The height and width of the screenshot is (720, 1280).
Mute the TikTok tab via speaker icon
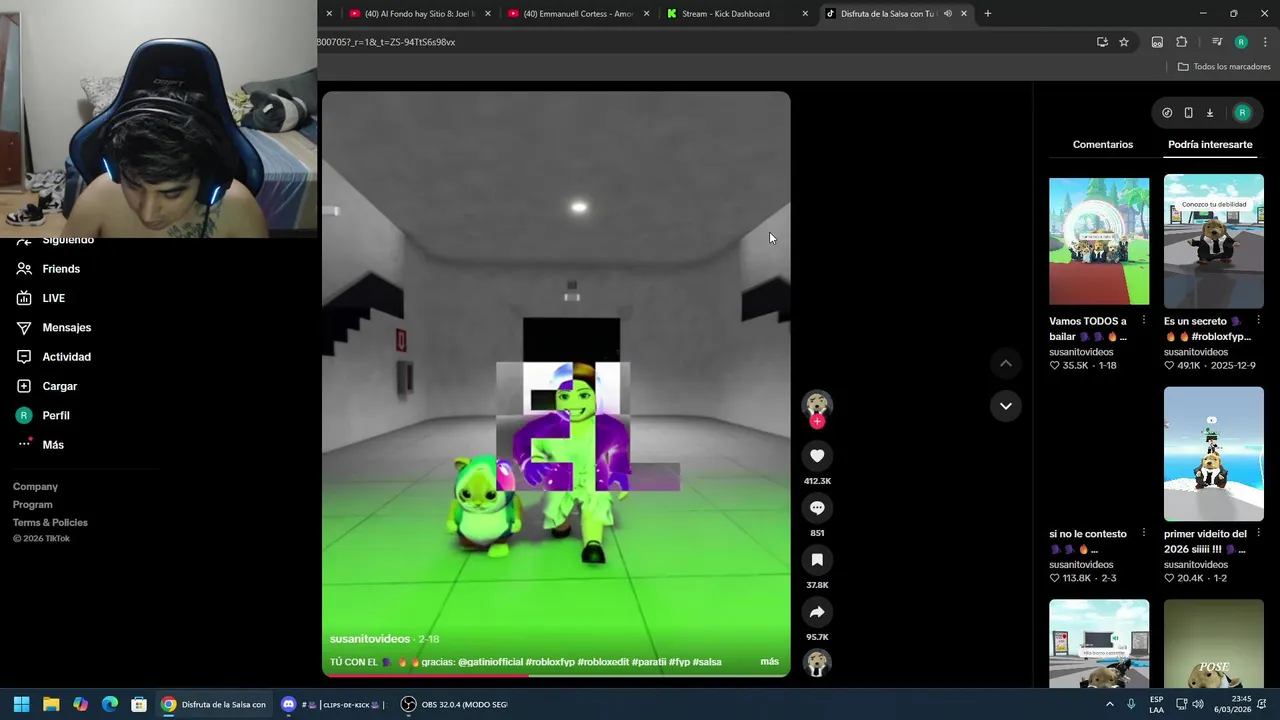click(947, 14)
